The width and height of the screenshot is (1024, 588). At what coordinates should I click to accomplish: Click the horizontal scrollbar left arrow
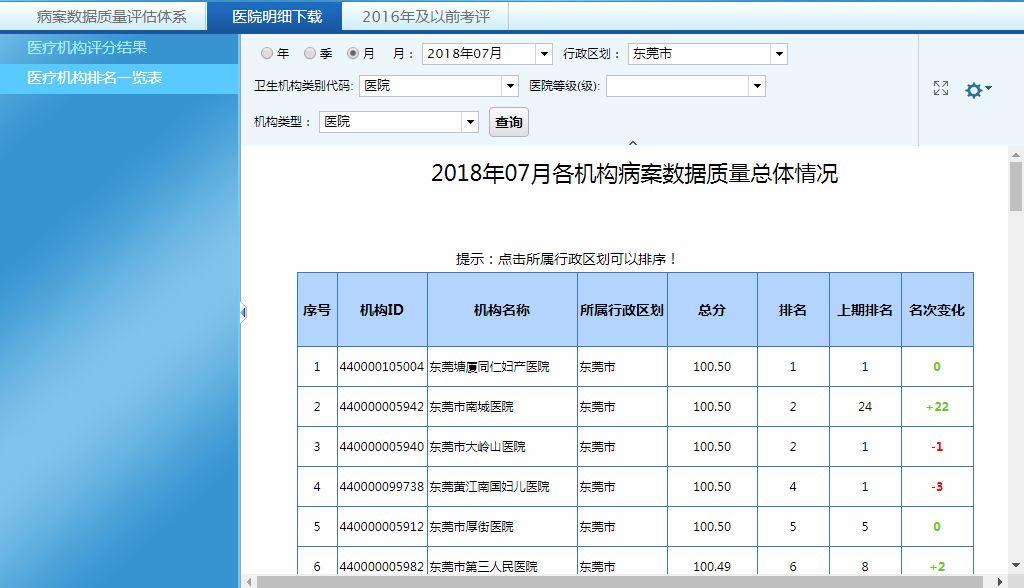[248, 581]
